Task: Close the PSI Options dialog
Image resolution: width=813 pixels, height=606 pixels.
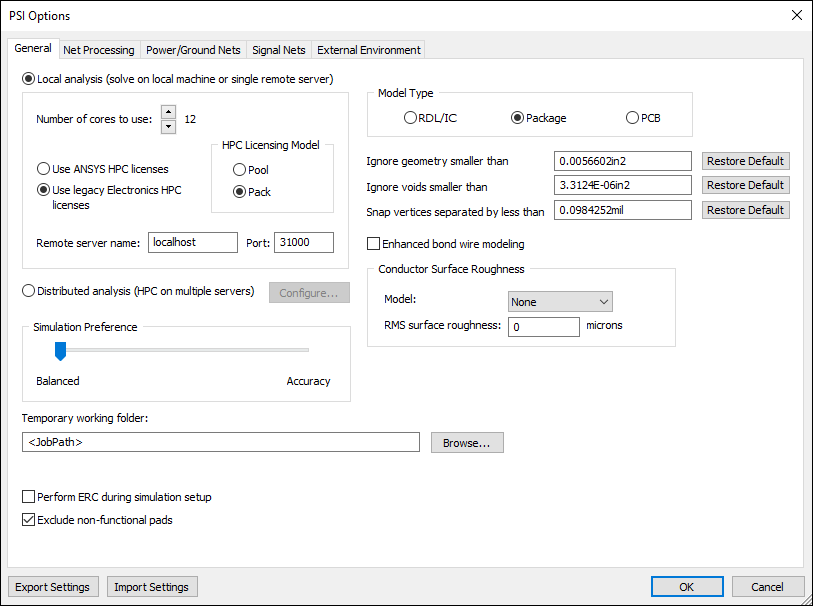Action: pos(796,15)
